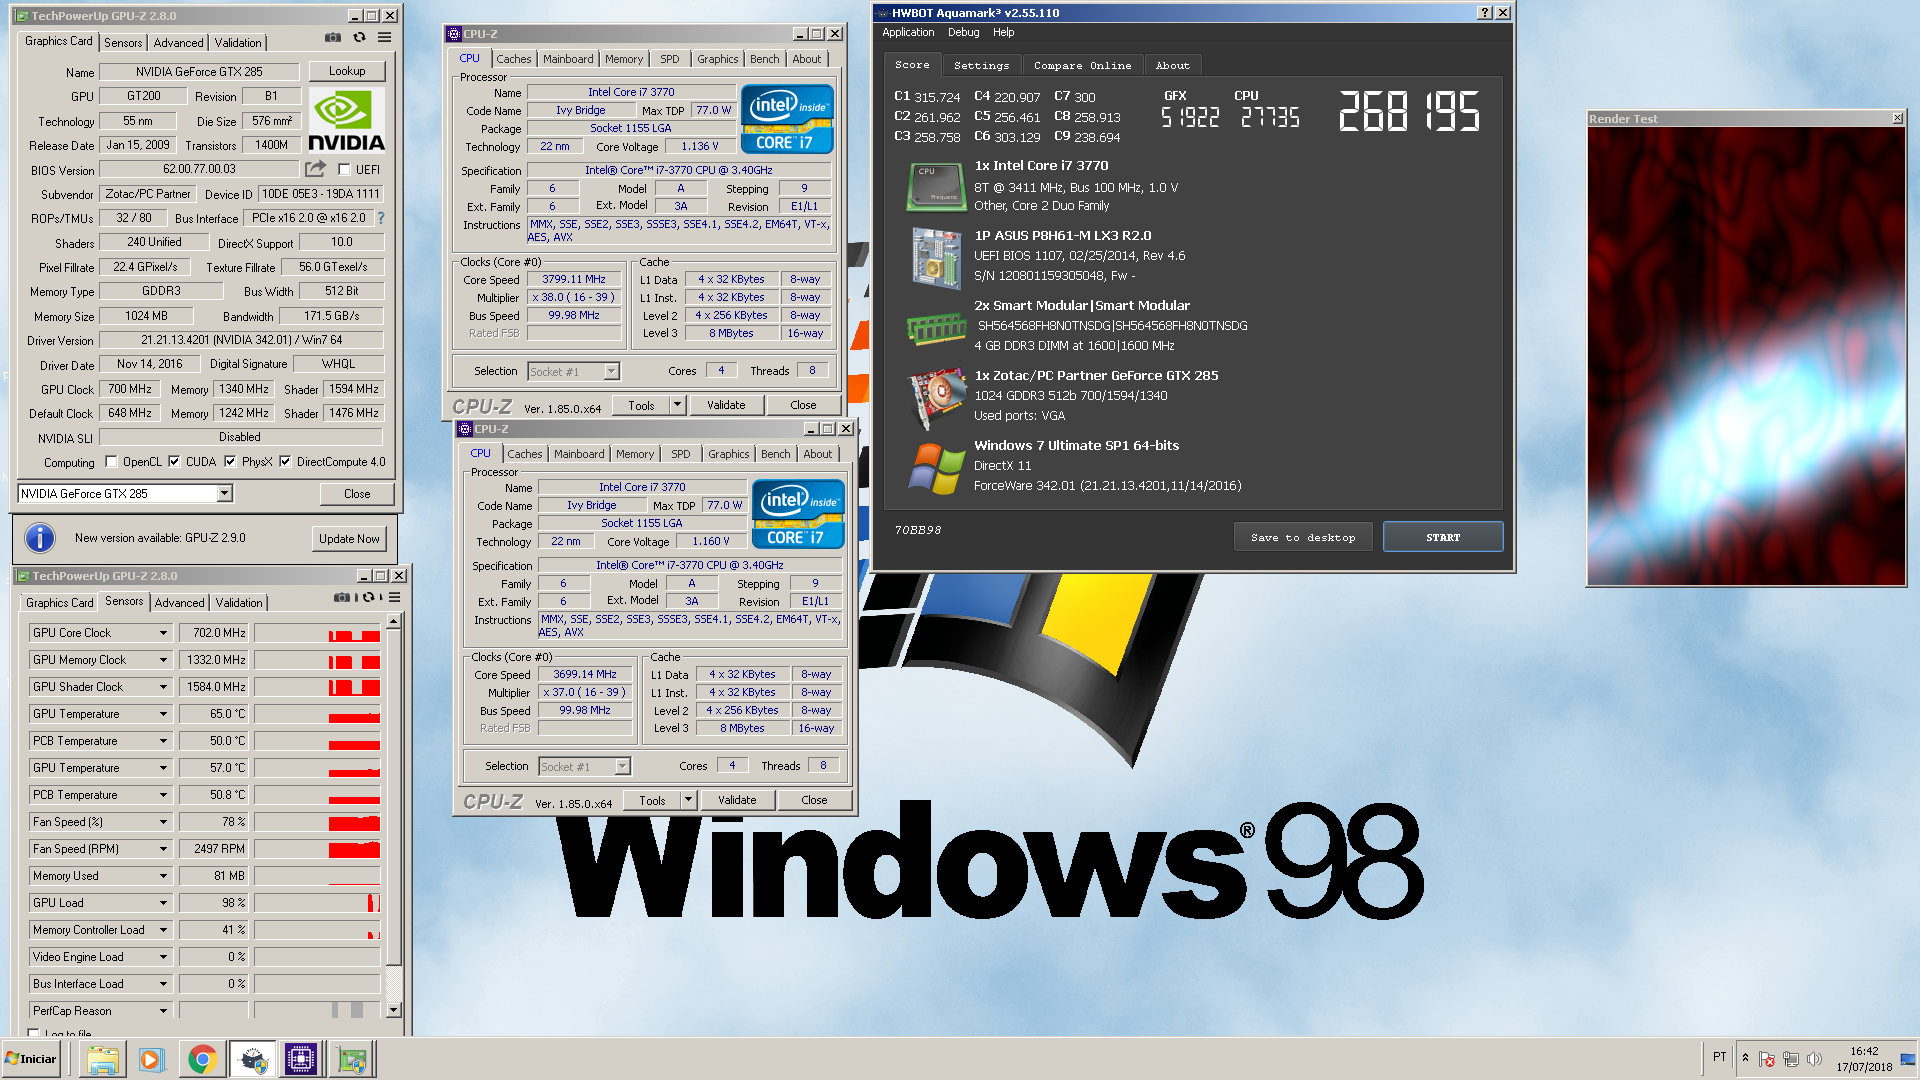Switch to Sensors tab in upper GPU-Z
The image size is (1920, 1080).
pyautogui.click(x=123, y=43)
